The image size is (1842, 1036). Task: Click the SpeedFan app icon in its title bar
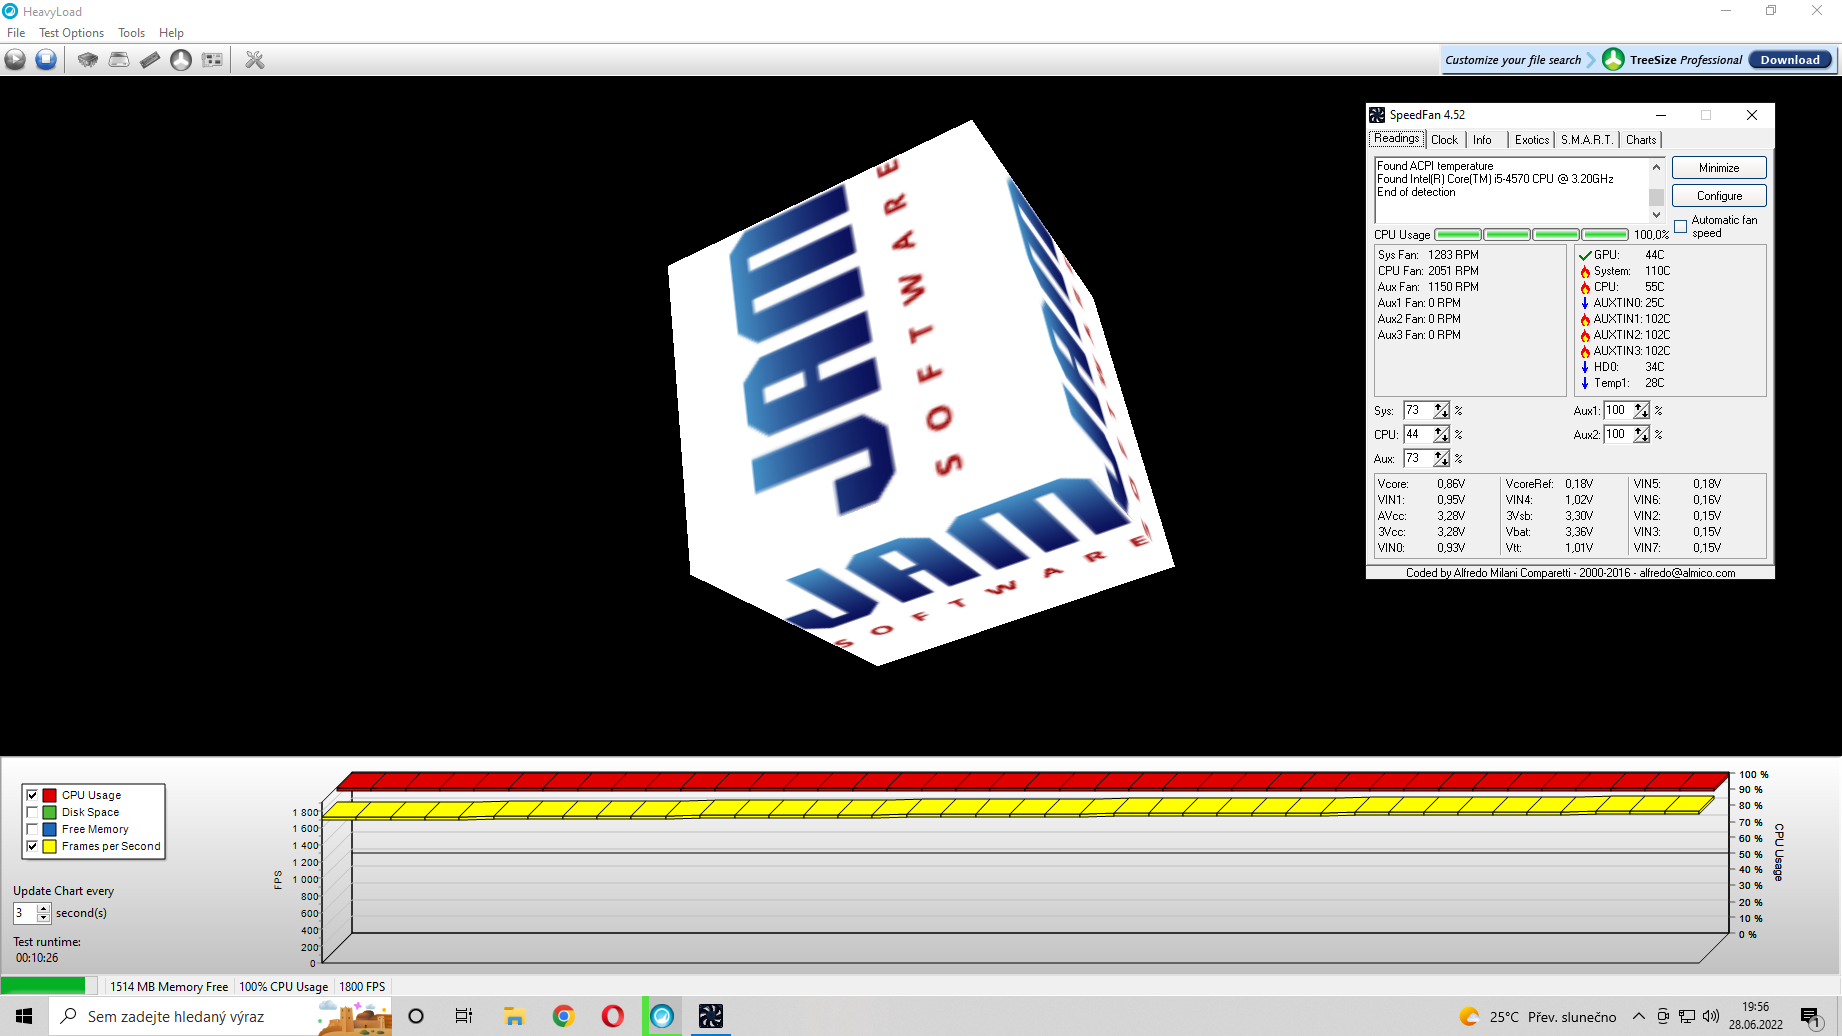1377,115
